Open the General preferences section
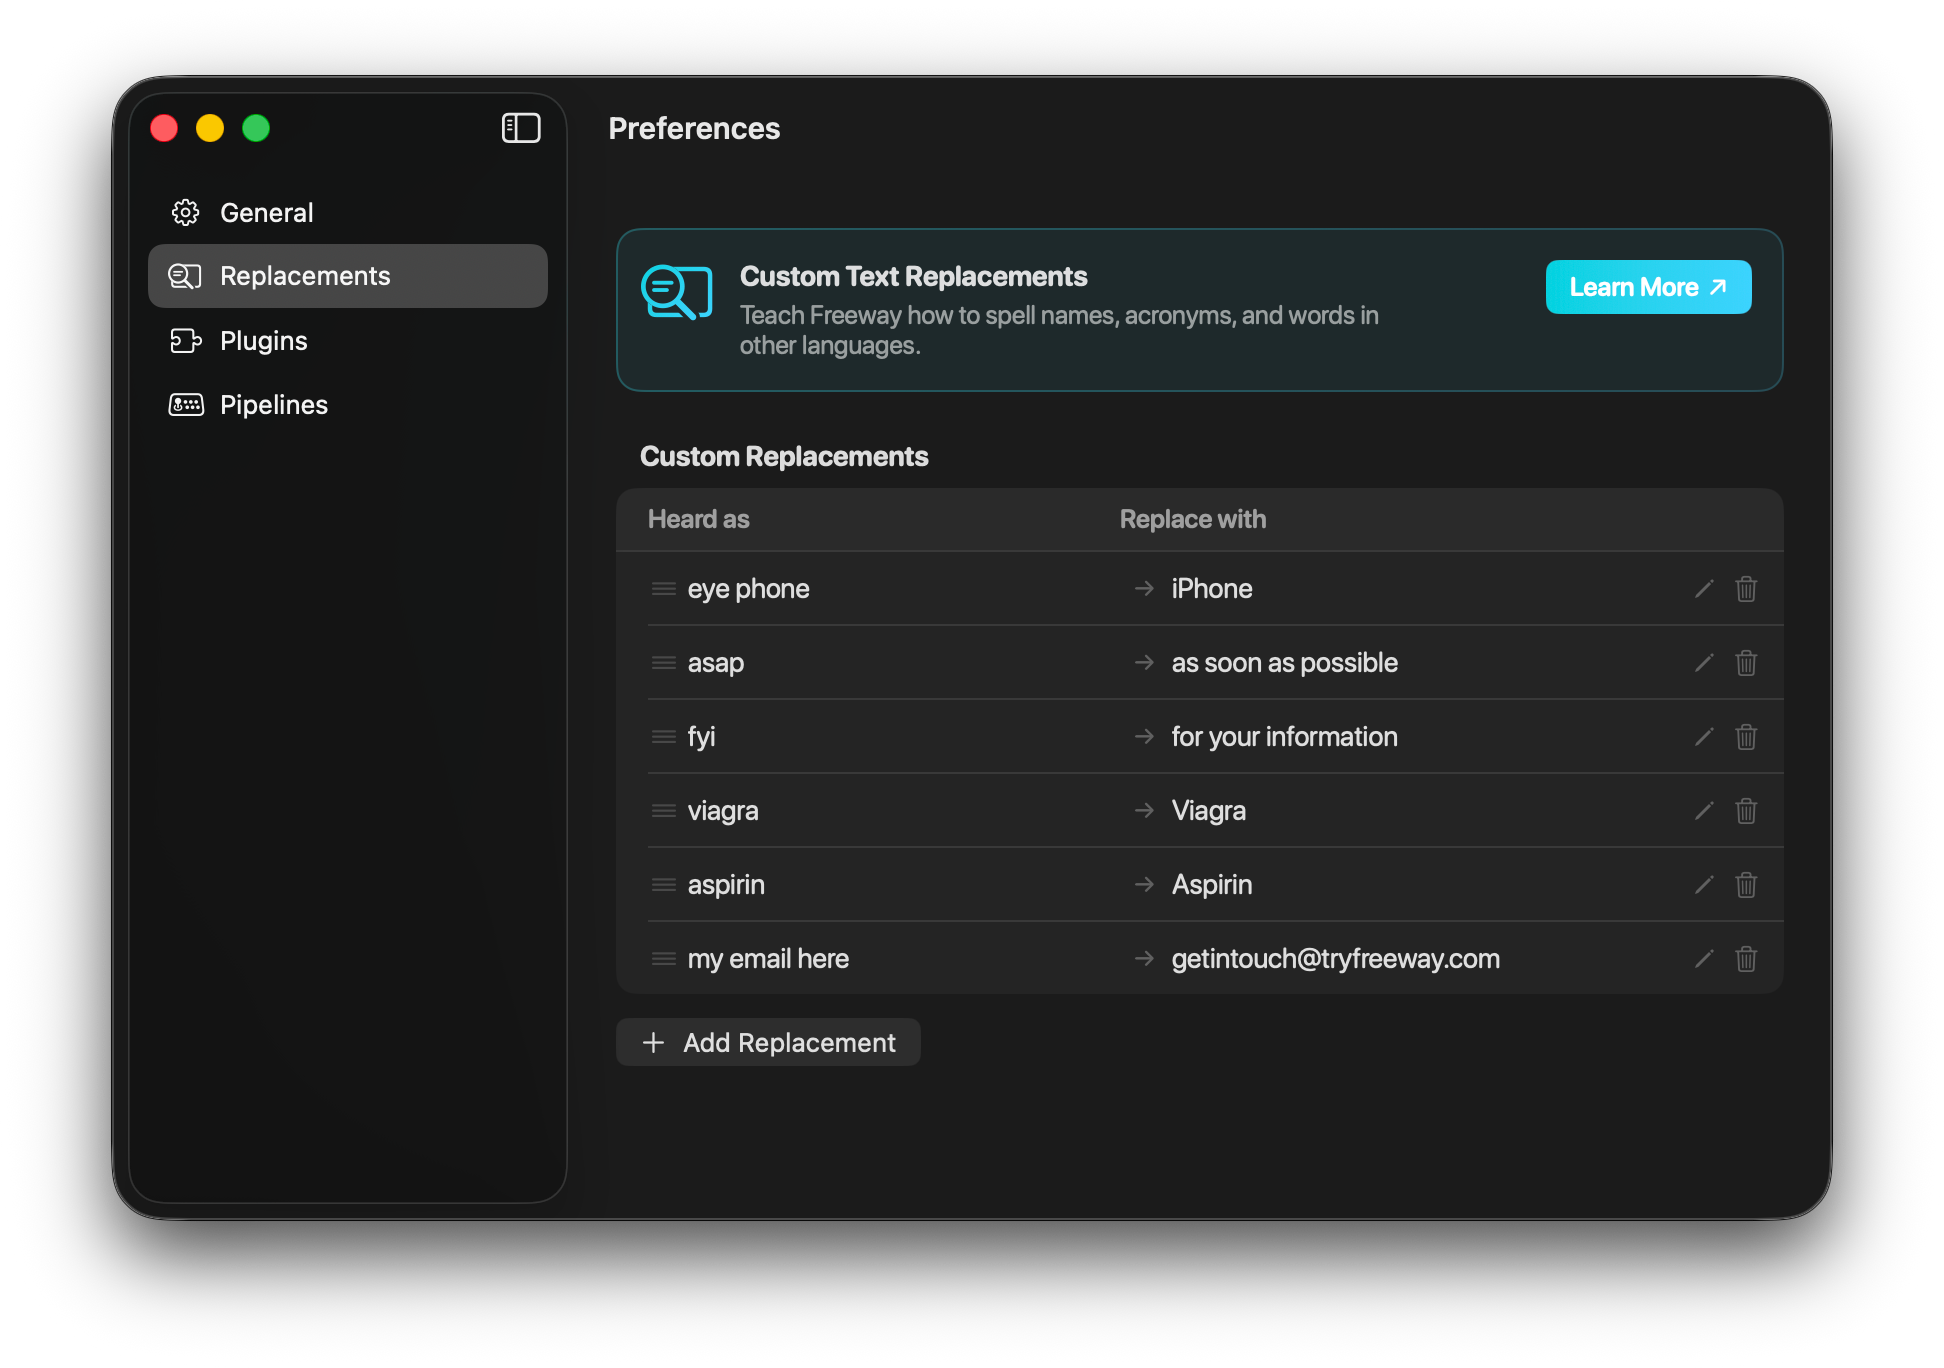The height and width of the screenshot is (1368, 1944). tap(266, 212)
